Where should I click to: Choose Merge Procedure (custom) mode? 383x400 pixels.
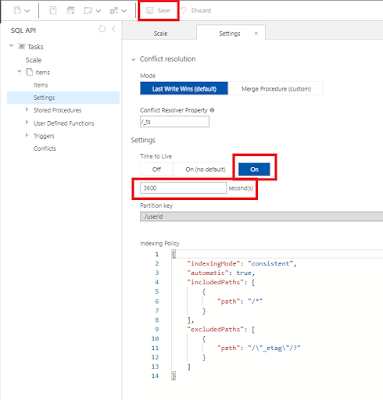(276, 89)
